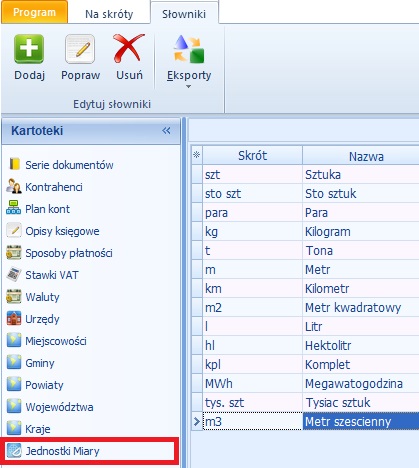Select the Sto sztuk name cell

[x=361, y=193]
